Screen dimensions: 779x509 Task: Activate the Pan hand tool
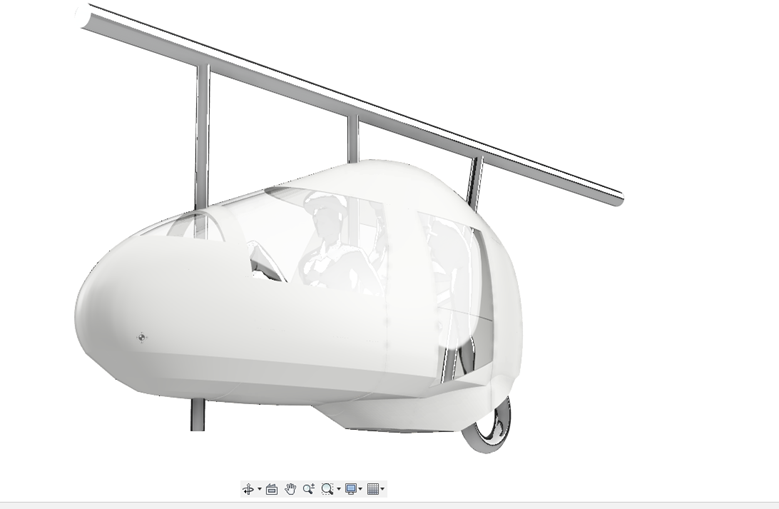[290, 489]
